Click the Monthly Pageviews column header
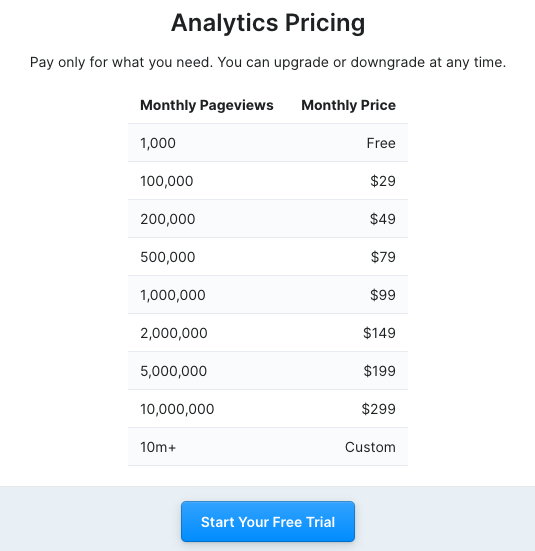Screen dimensions: 535x551 207,105
